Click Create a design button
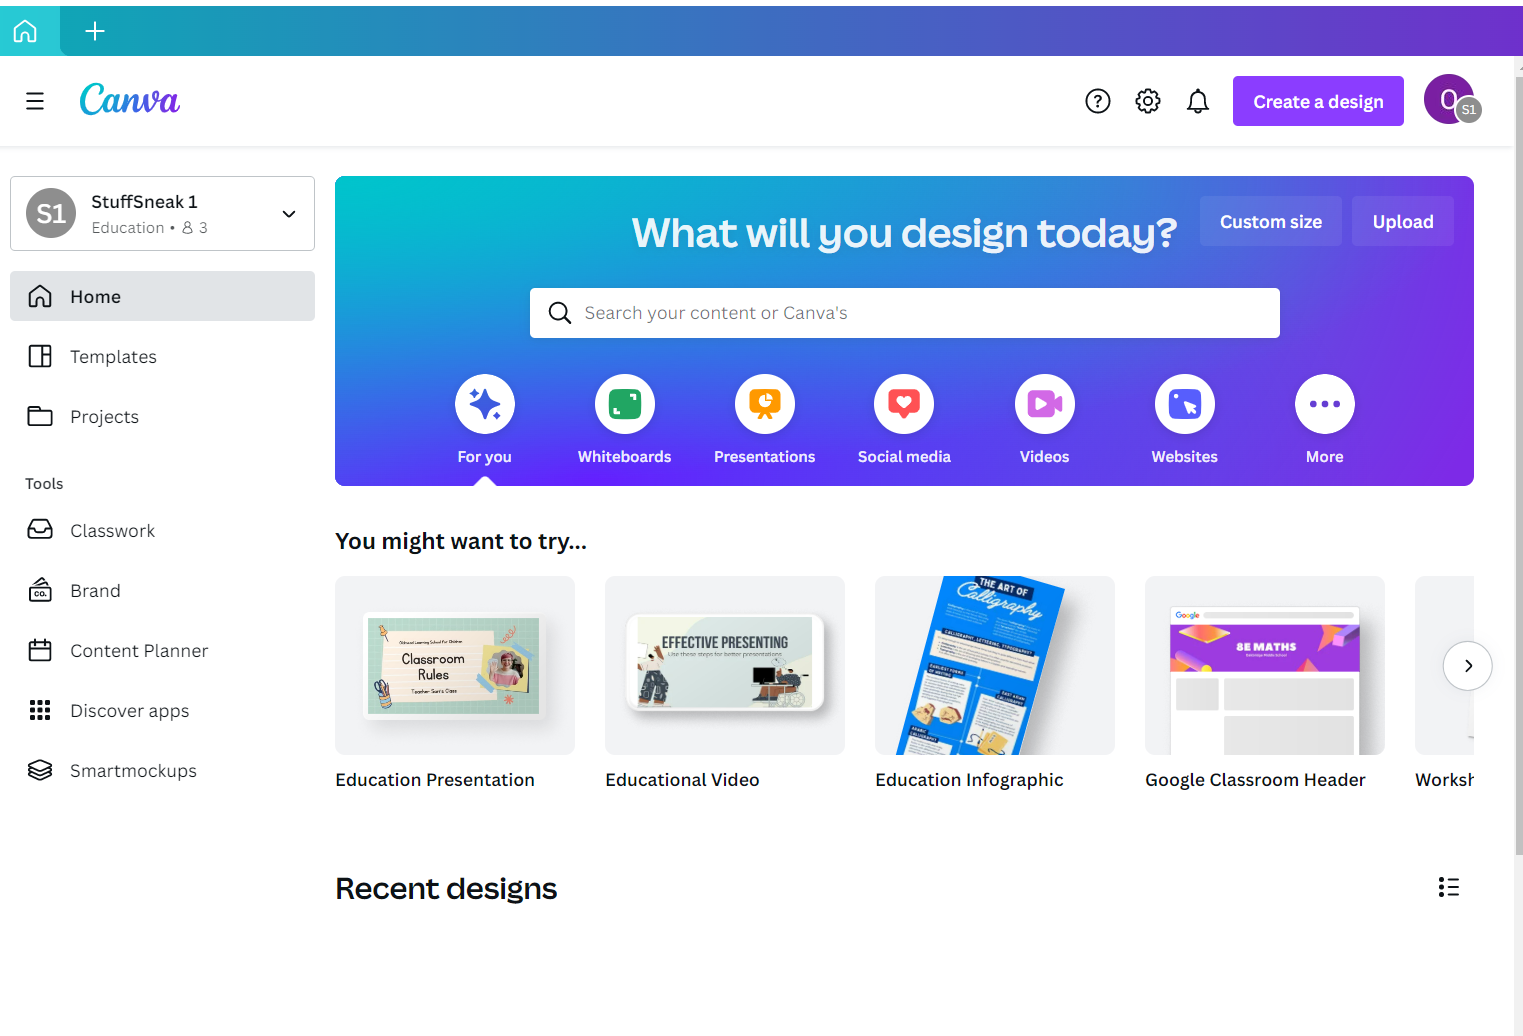Screen dimensions: 1523x1036 click(x=1318, y=101)
